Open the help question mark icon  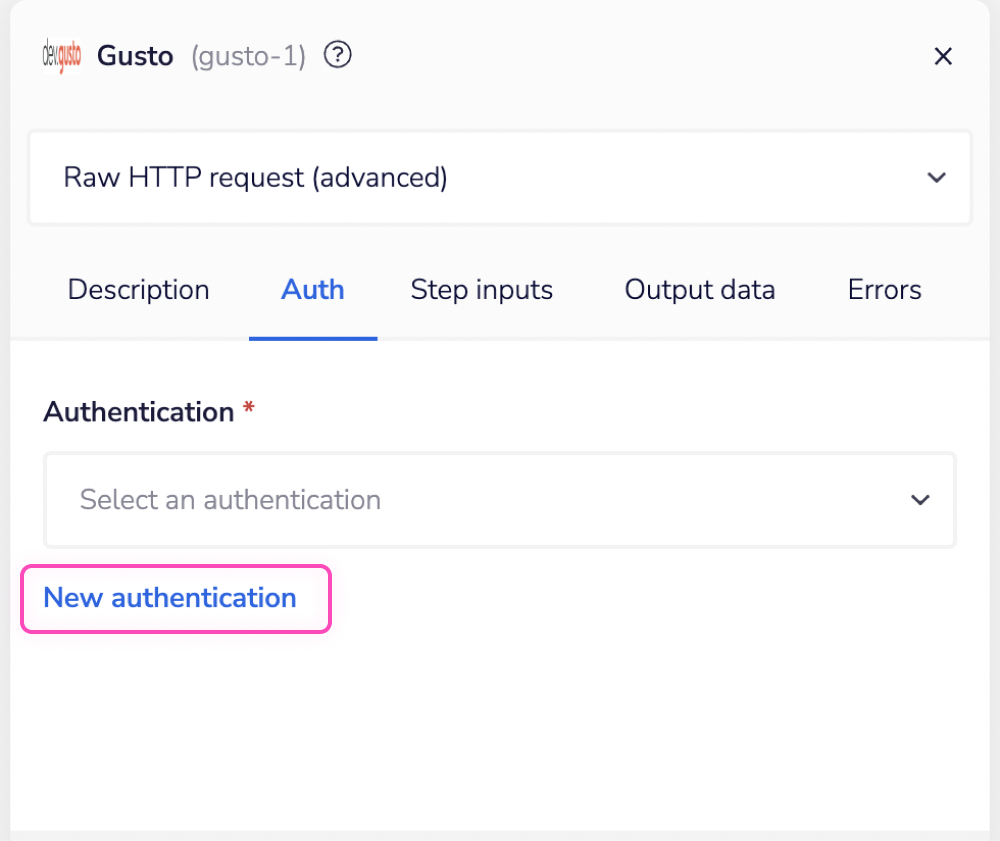click(x=337, y=55)
